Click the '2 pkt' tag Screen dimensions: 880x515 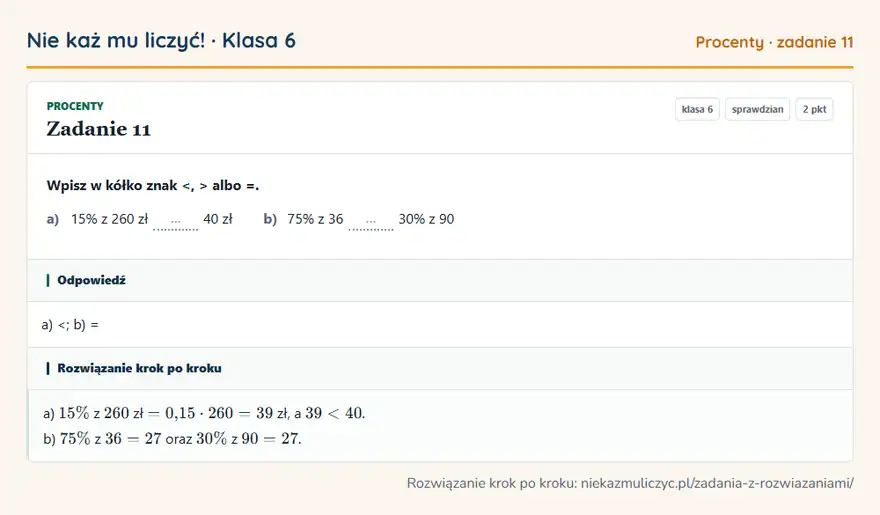point(814,109)
